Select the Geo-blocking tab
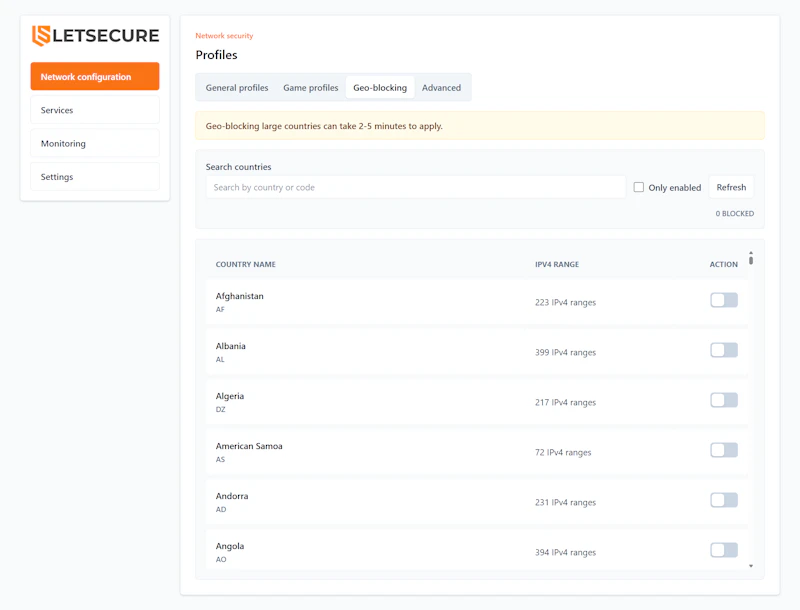The width and height of the screenshot is (800, 610). (380, 88)
